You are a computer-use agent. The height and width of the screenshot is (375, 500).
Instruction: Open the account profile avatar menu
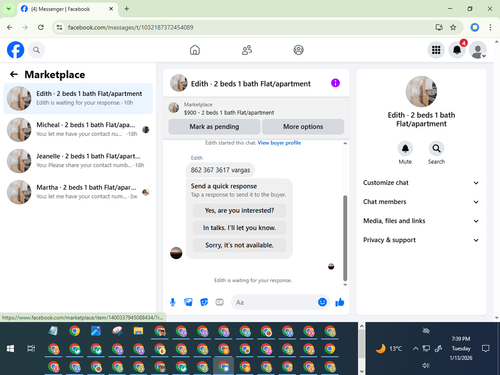(478, 50)
